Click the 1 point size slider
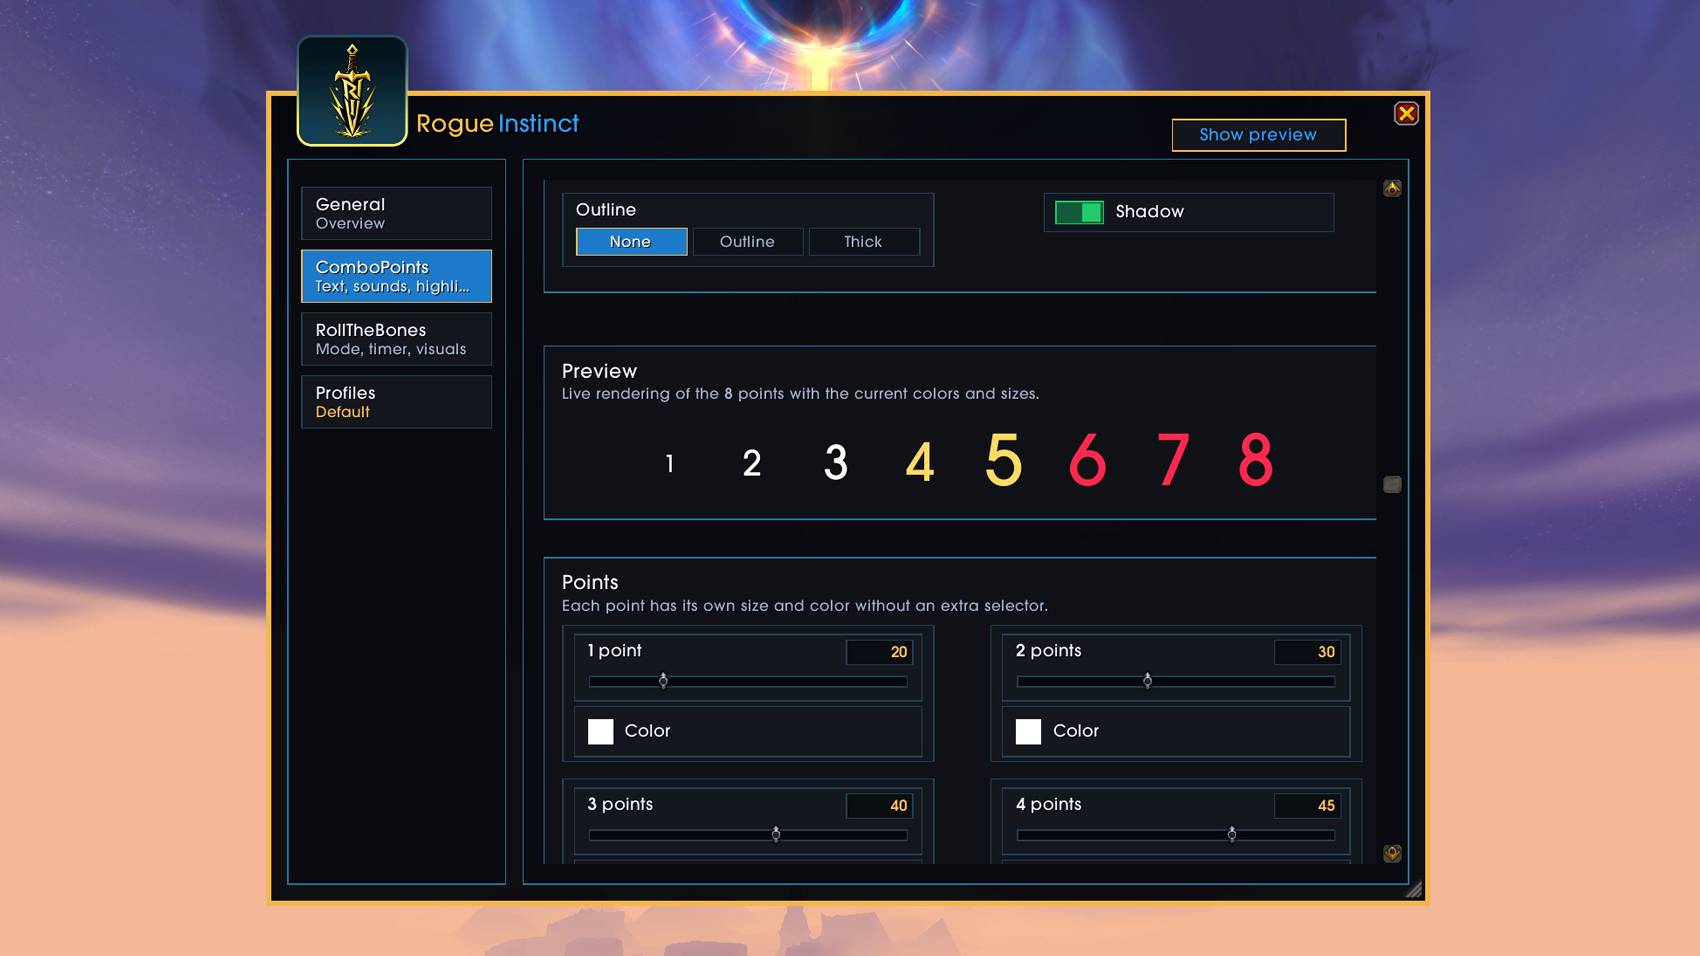The image size is (1700, 956). (748, 681)
